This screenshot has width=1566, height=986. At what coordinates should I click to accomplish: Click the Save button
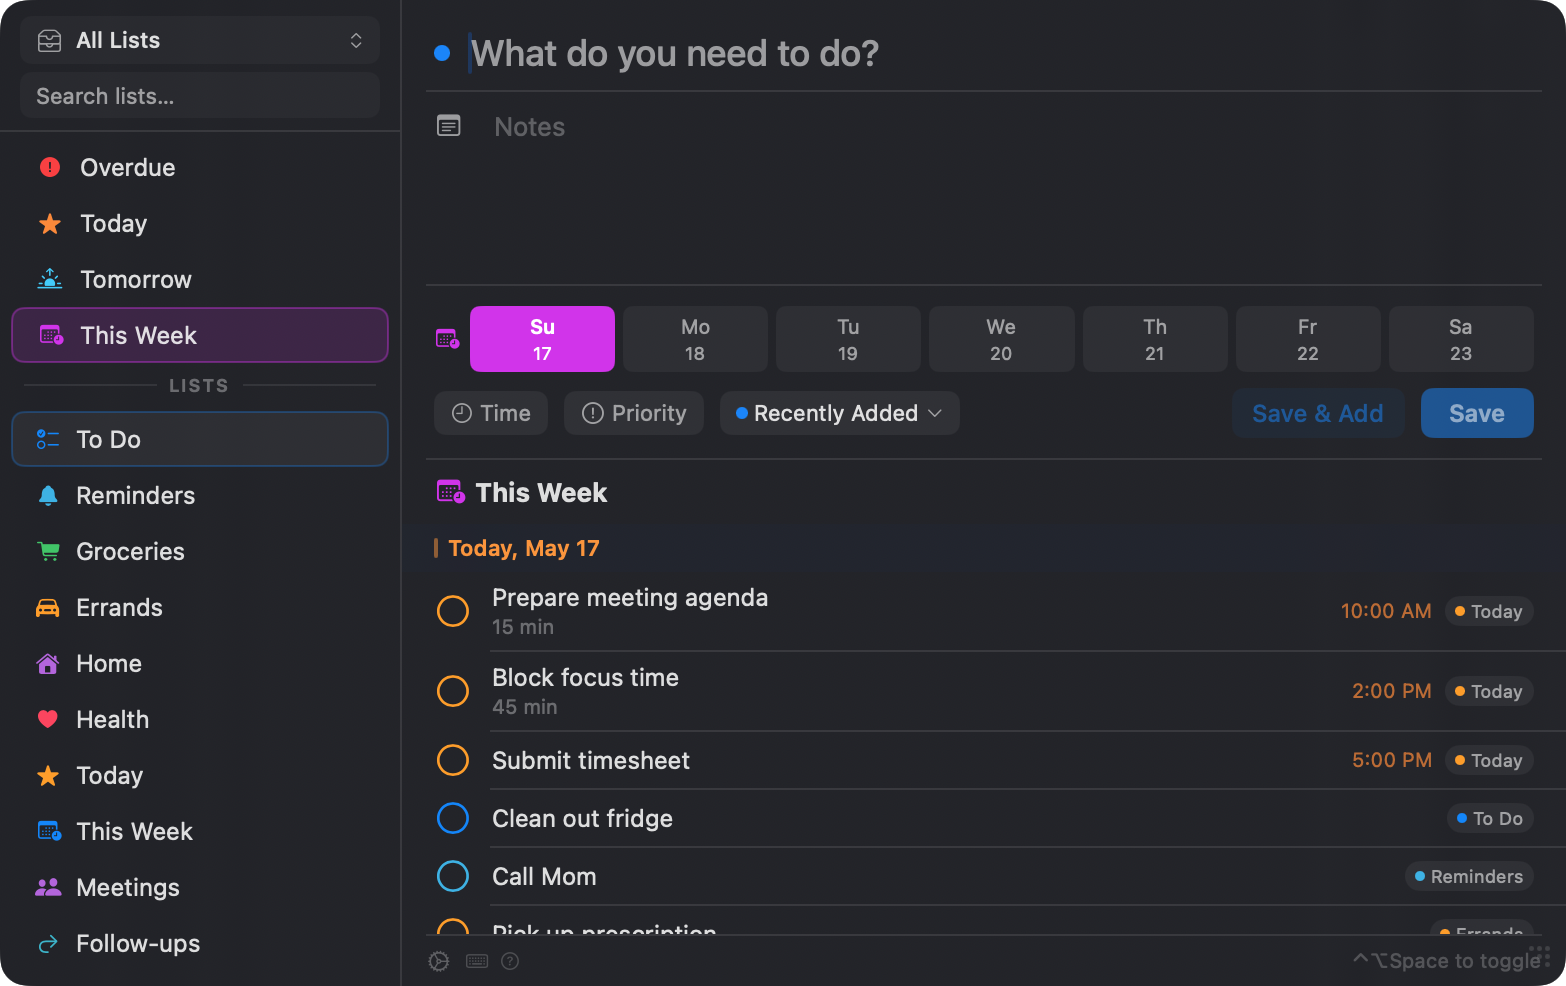tap(1477, 413)
